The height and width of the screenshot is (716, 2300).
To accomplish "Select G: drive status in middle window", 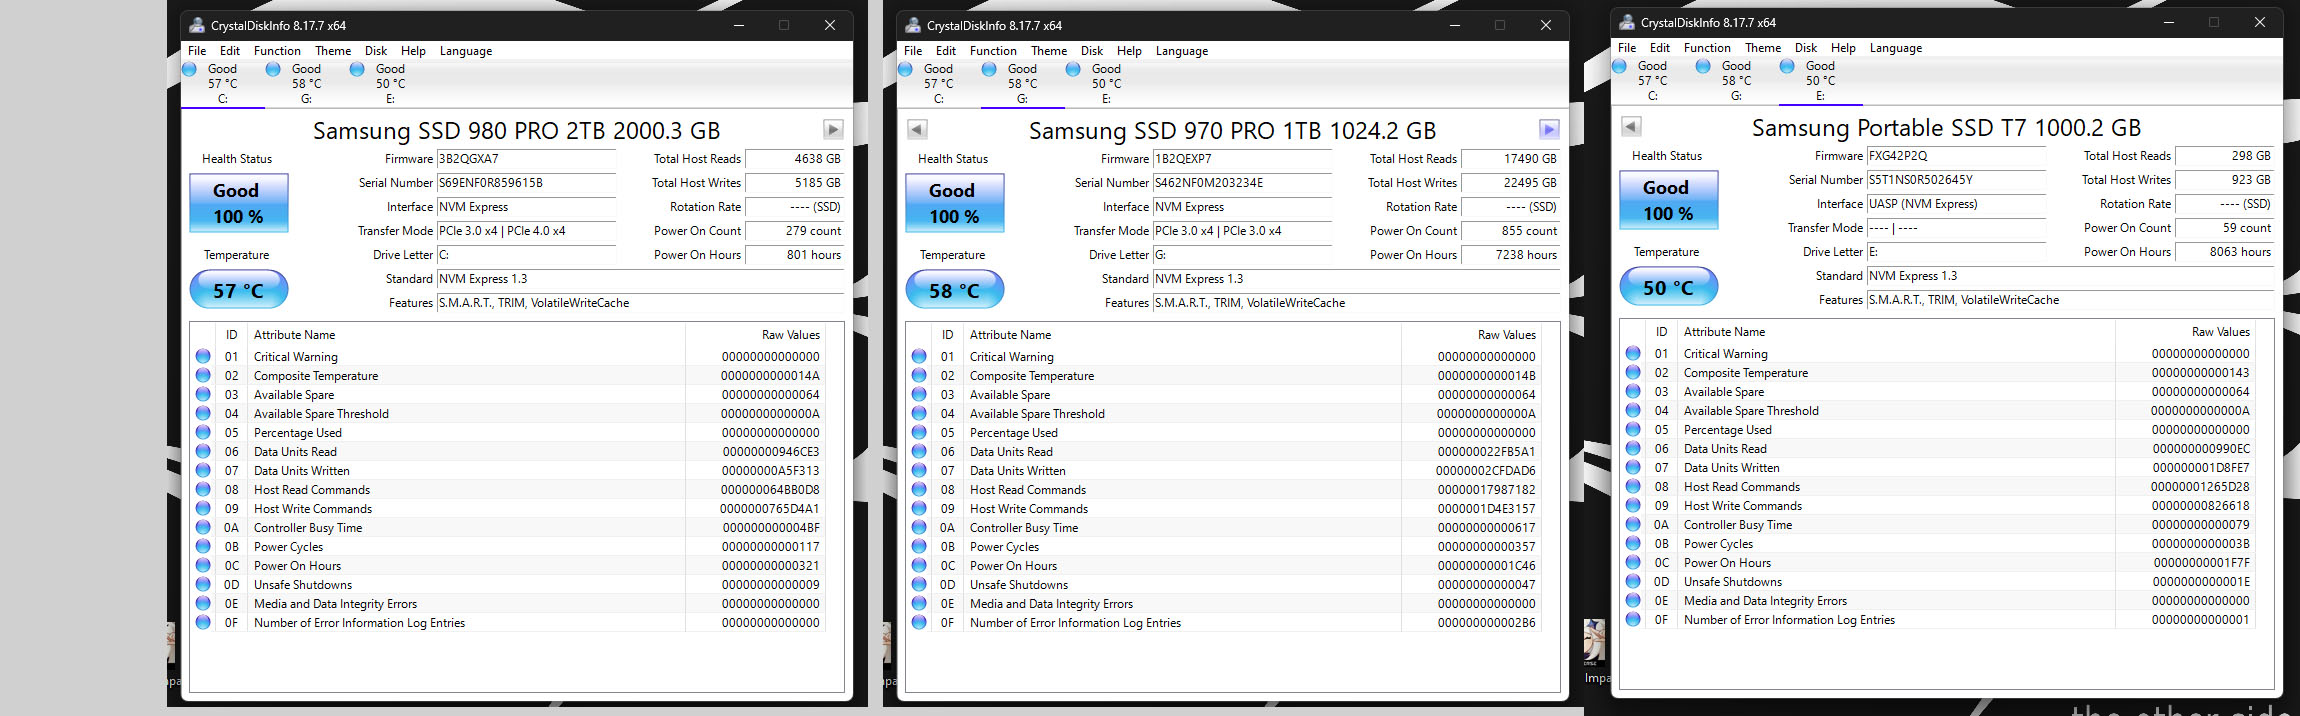I will click(x=1022, y=84).
